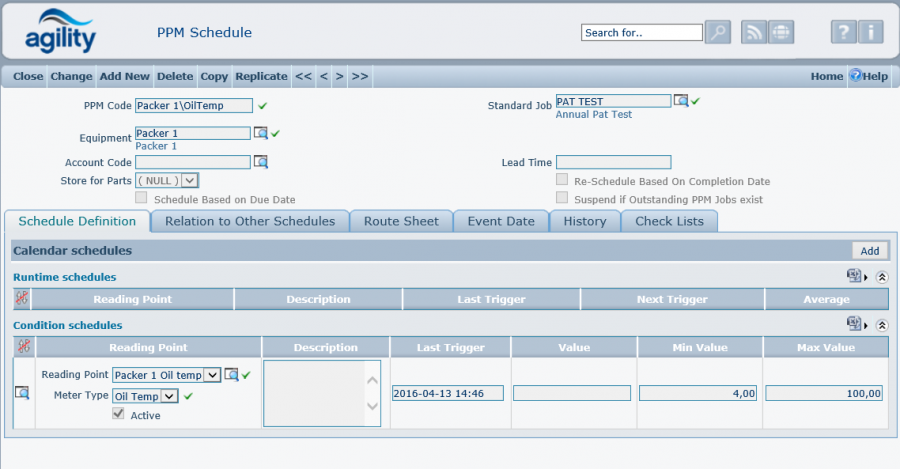Click Replicate in the toolbar
900x469 pixels.
[x=261, y=76]
